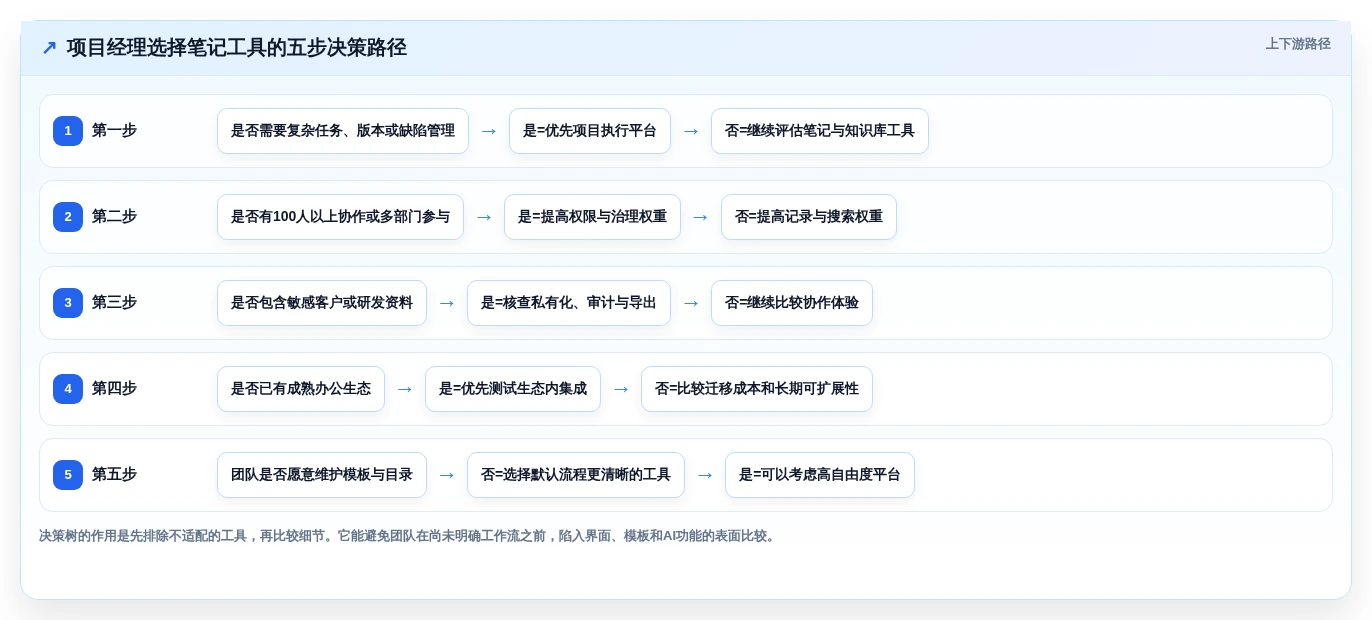This screenshot has width=1372, height=620.
Task: Click the heading 项目经理选择笔记工具的五步决策路径
Action: point(237,48)
